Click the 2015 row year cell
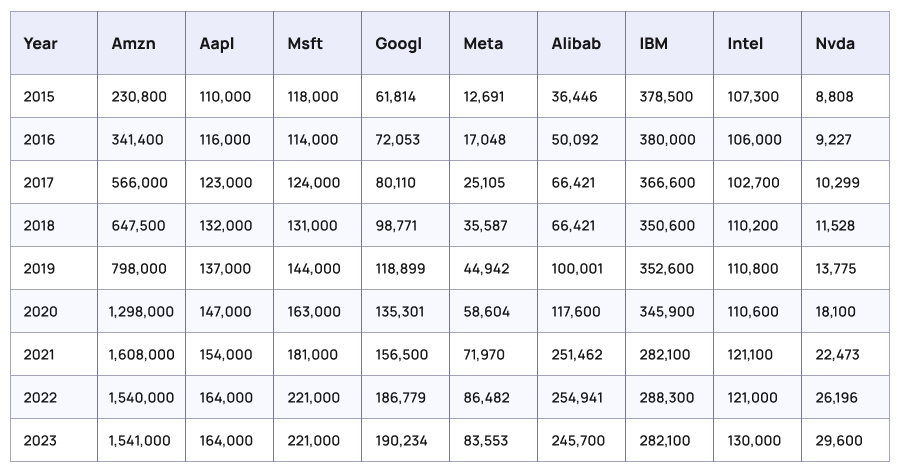The width and height of the screenshot is (900, 473). [40, 97]
